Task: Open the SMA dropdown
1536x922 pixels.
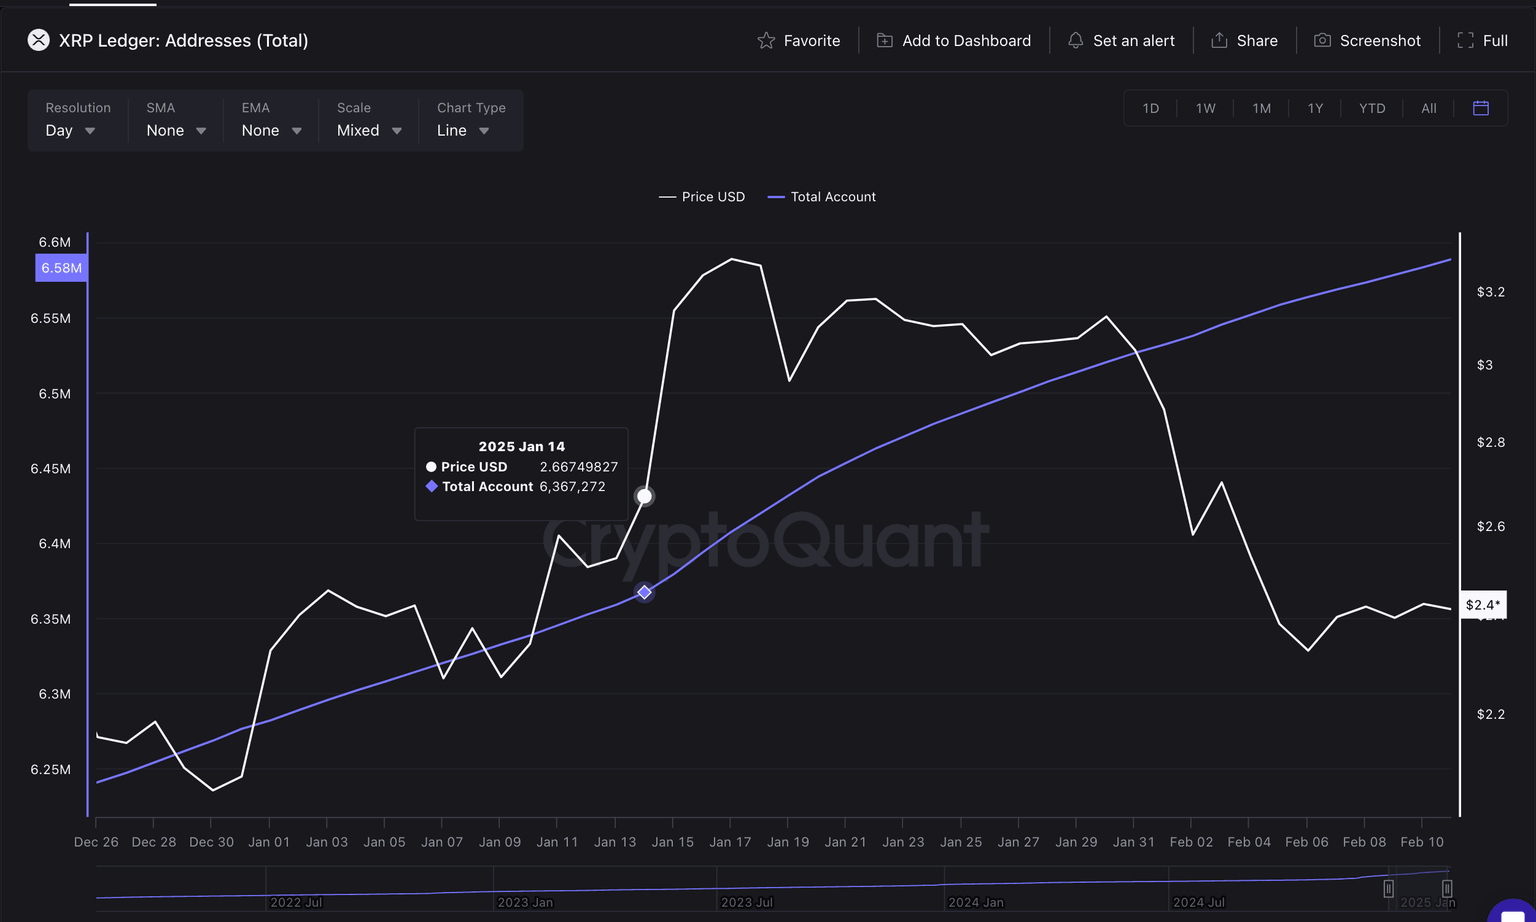Action: tap(176, 131)
